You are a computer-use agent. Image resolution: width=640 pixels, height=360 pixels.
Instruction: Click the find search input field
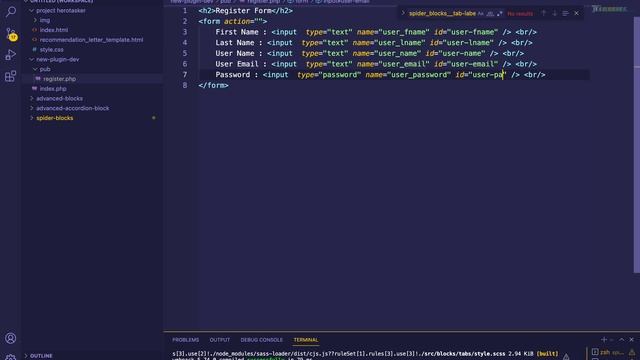click(442, 13)
